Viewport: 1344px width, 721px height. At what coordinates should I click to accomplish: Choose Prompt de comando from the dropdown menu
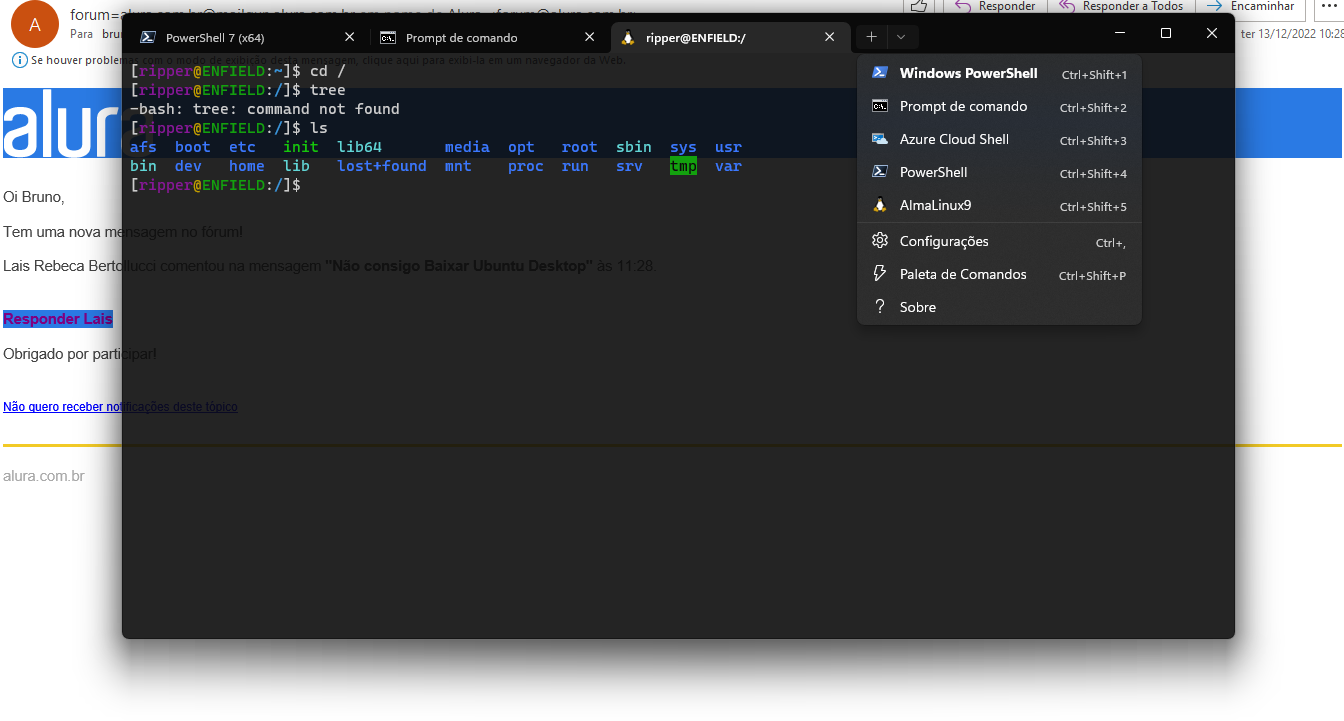pos(999,106)
